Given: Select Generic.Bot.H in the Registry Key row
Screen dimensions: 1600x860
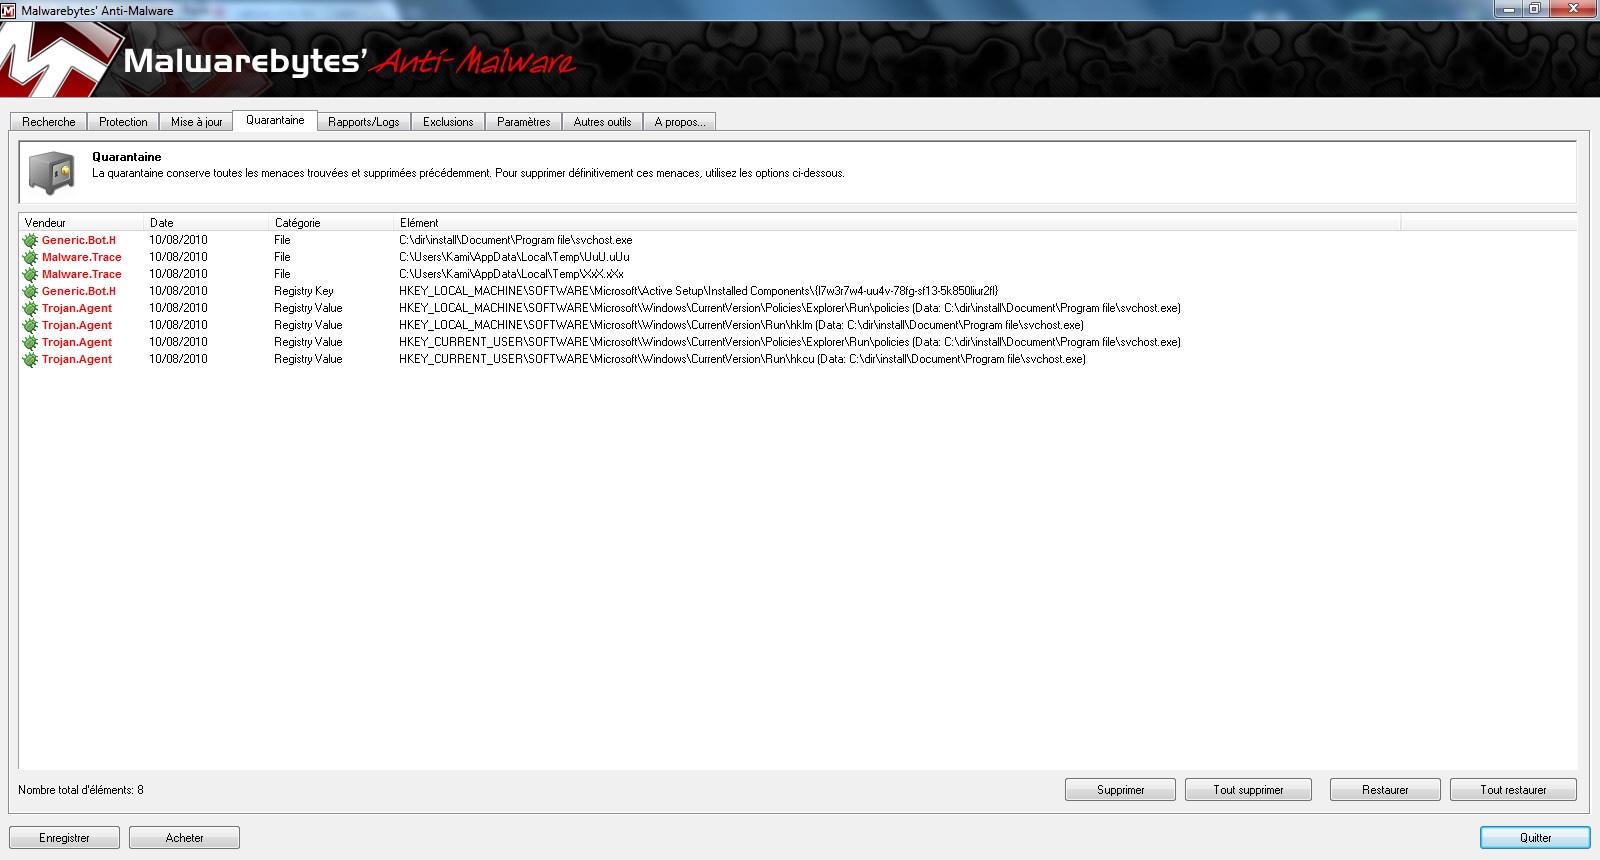Looking at the screenshot, I should [79, 291].
